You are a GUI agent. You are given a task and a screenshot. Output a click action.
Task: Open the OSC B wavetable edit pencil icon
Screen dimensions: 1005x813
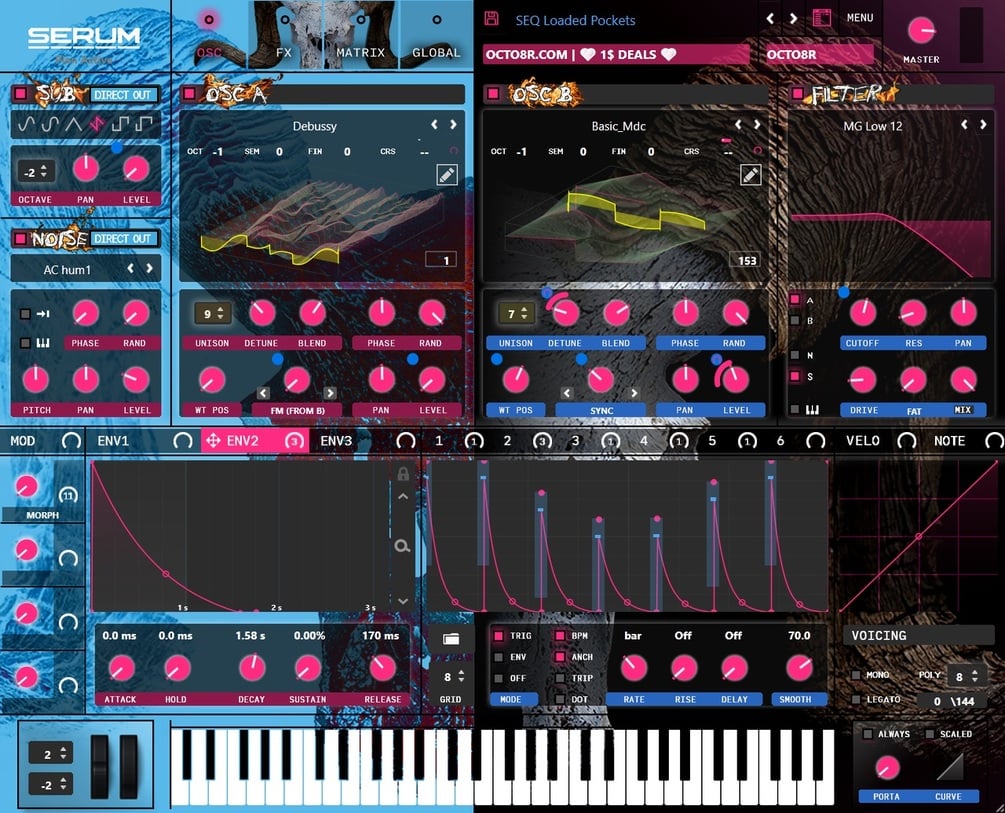click(x=751, y=174)
